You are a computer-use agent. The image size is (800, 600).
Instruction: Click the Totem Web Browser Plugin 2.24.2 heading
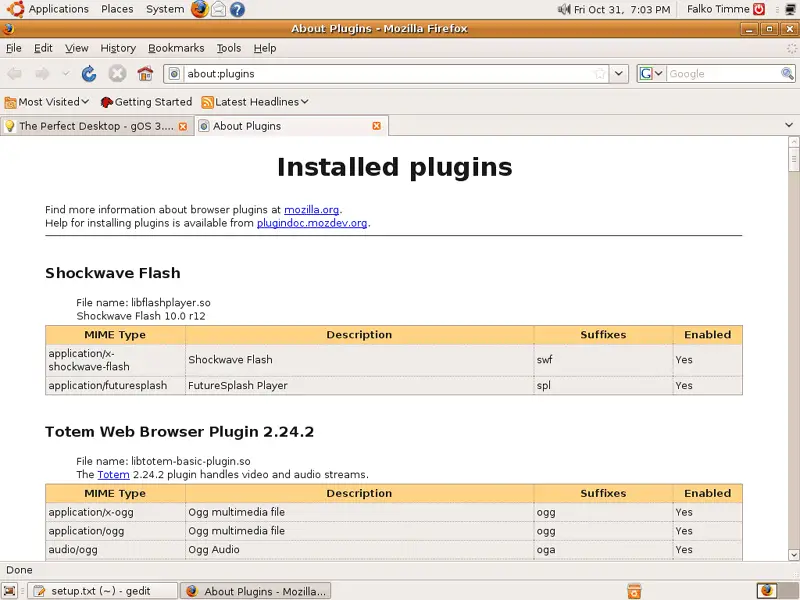(x=180, y=432)
